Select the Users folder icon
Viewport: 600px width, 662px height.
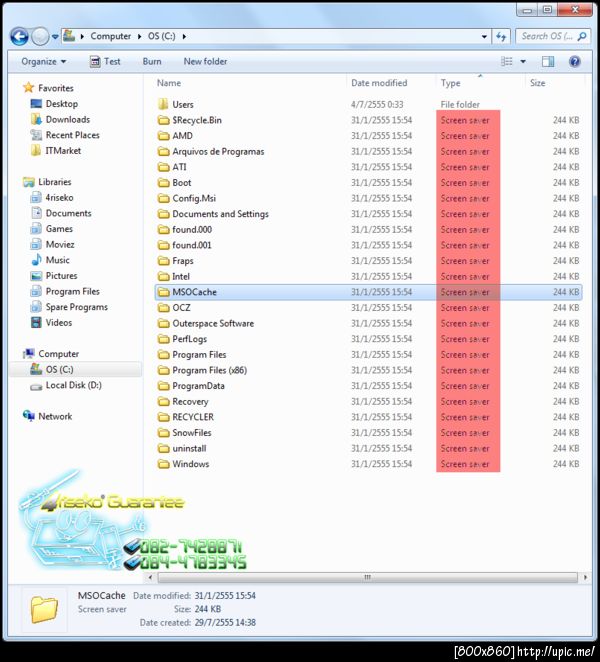coord(163,104)
